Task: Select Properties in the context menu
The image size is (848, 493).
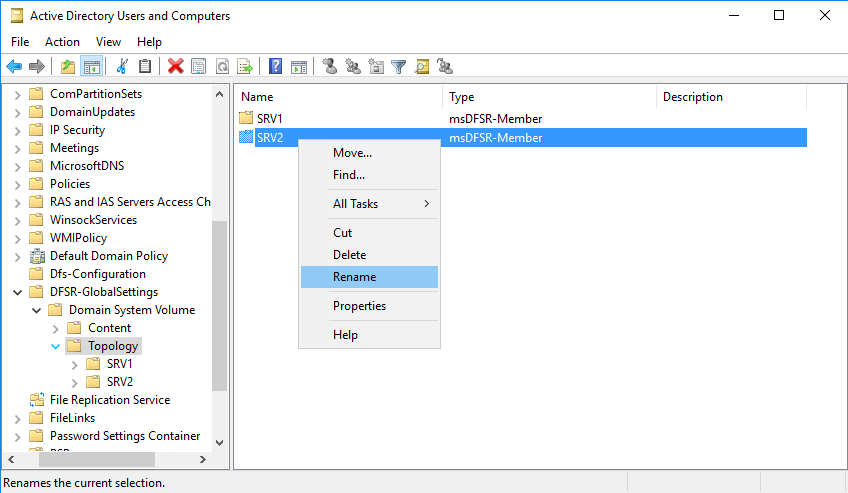Action: (x=359, y=306)
